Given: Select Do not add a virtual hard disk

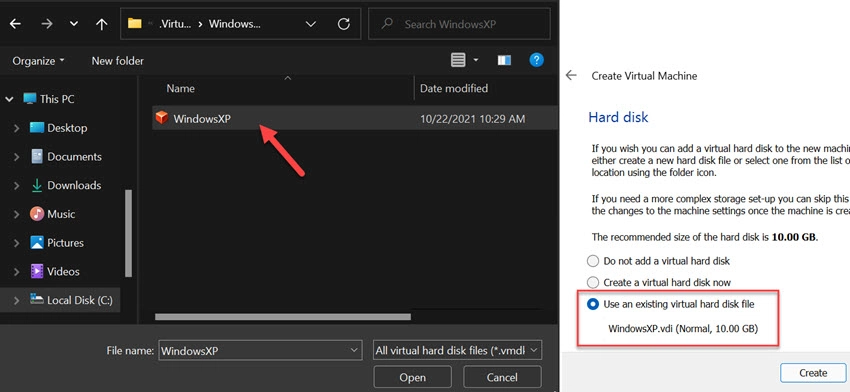Looking at the screenshot, I should click(x=593, y=261).
